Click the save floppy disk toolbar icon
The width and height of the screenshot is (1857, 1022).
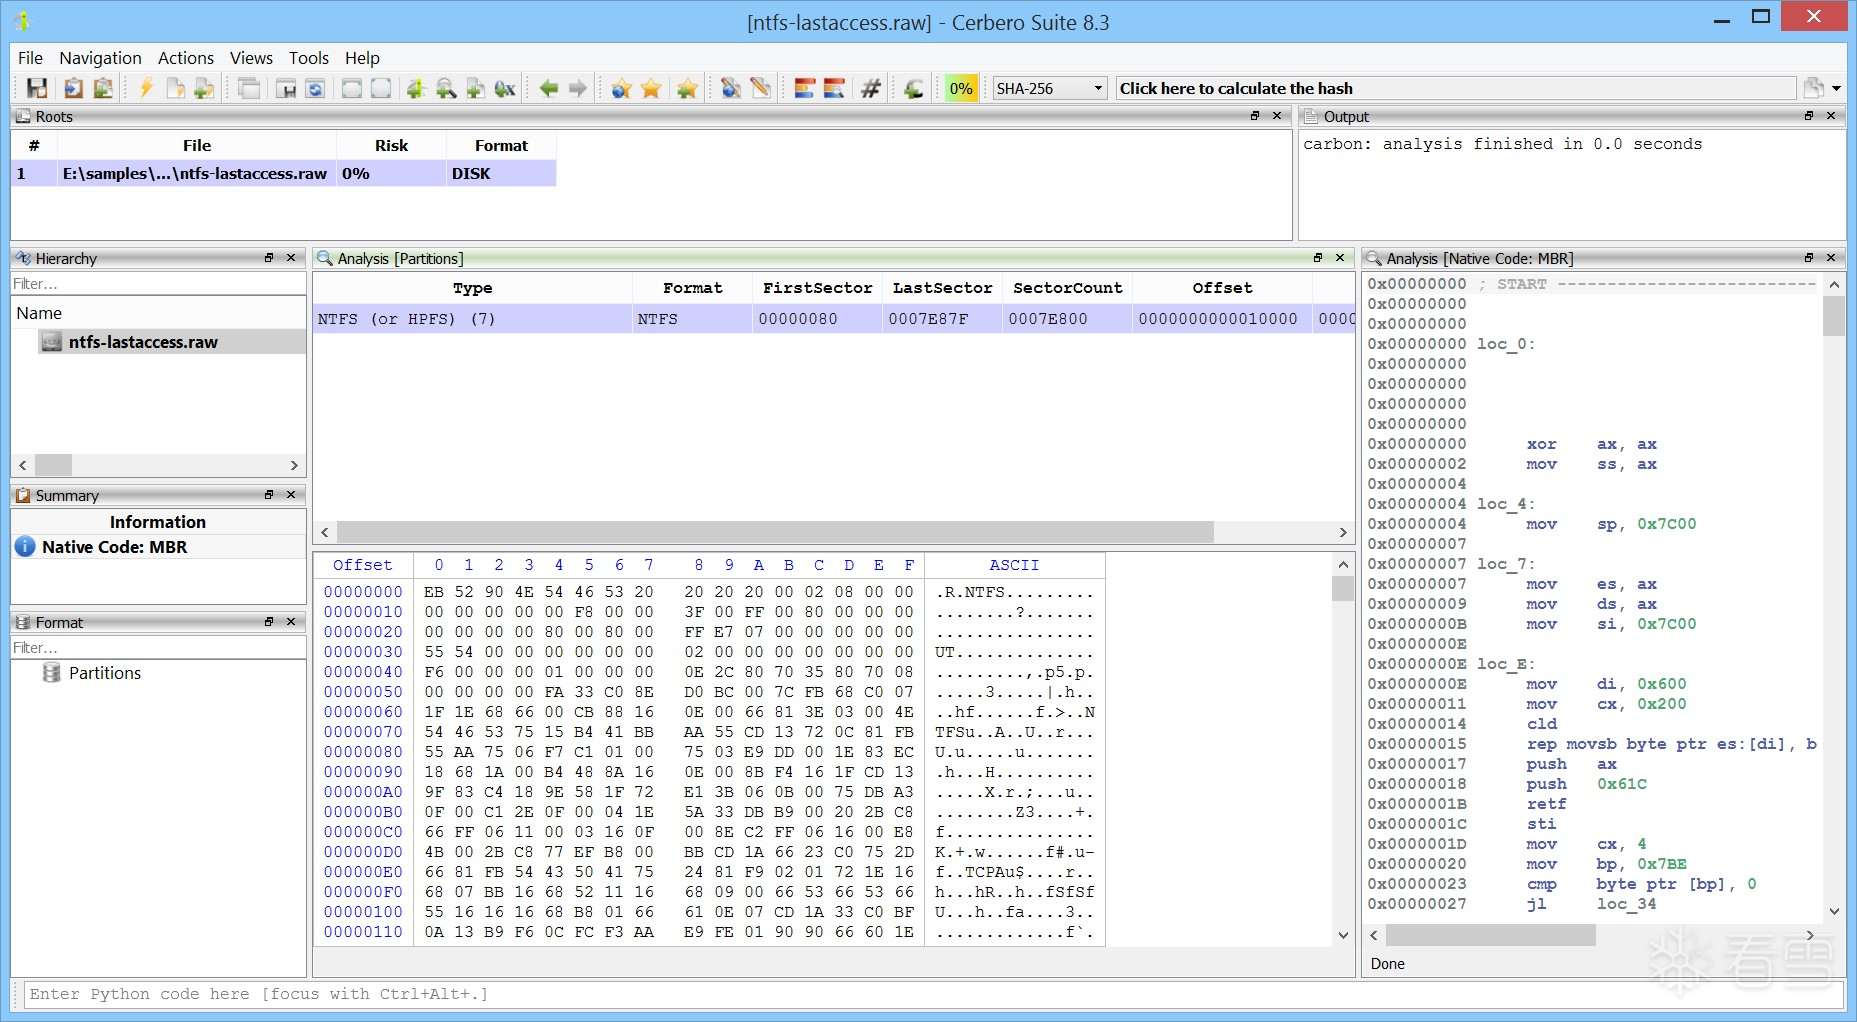click(37, 88)
